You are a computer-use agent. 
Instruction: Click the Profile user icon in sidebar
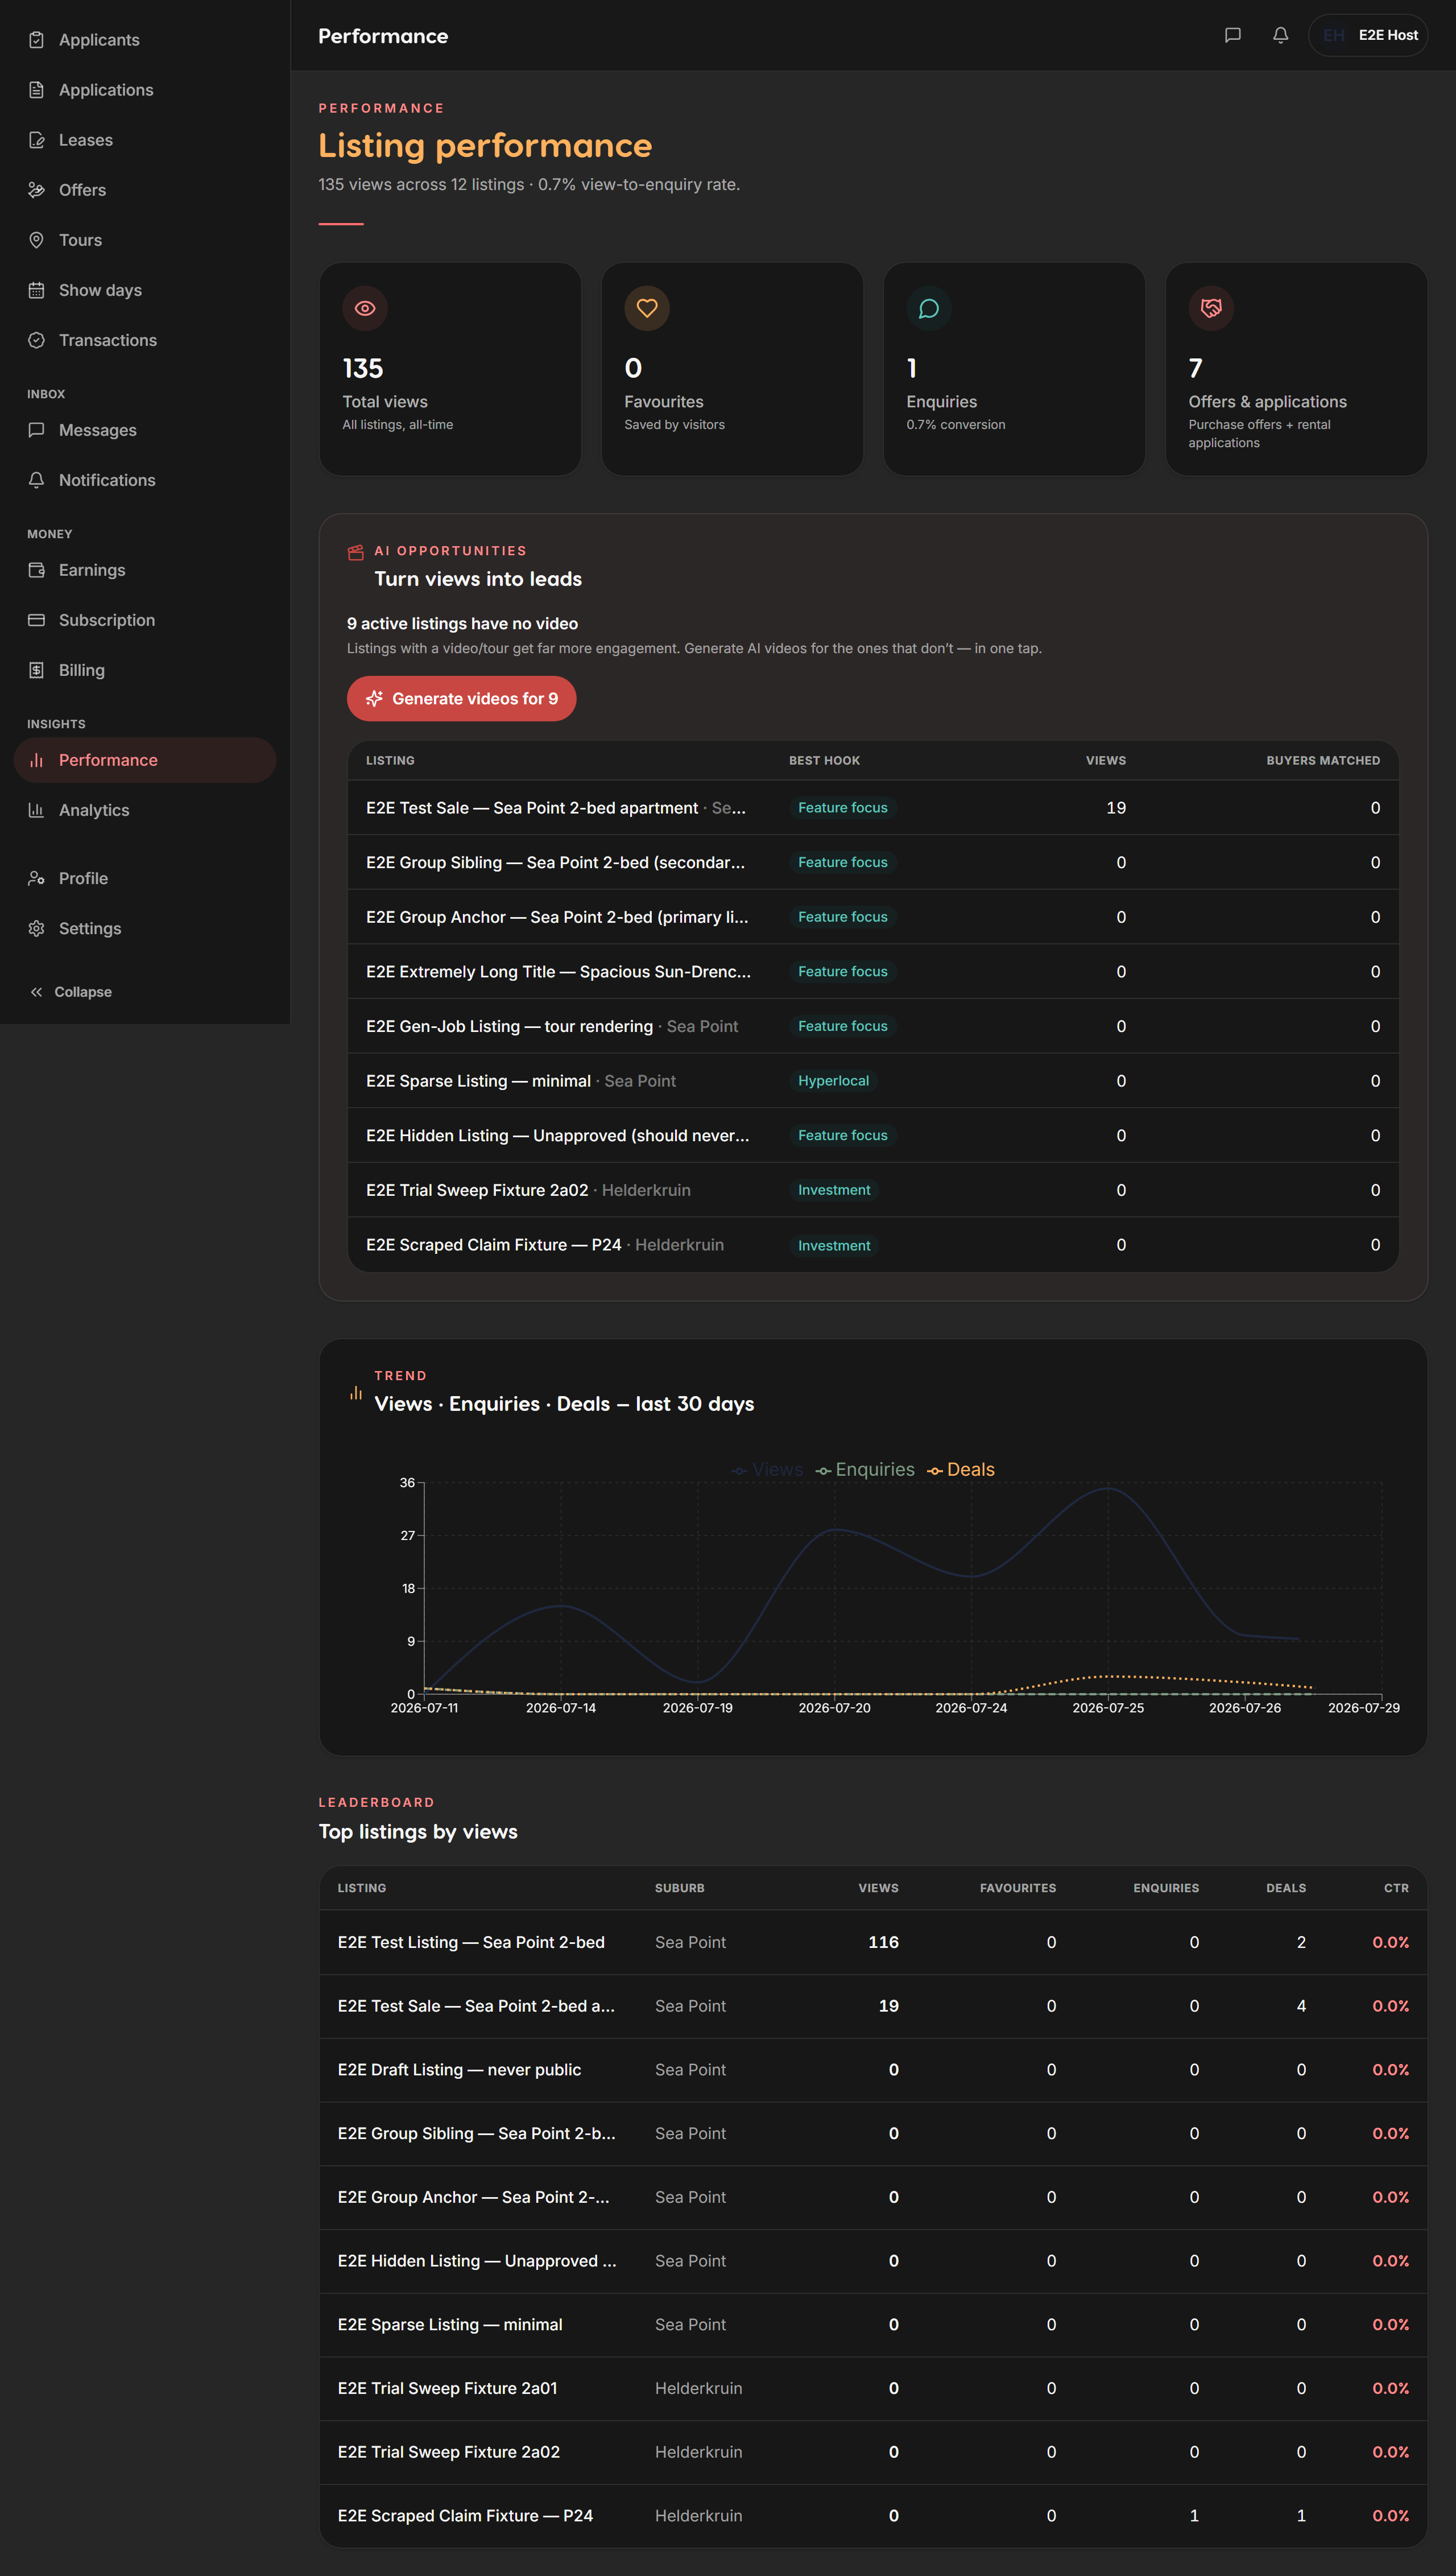coord(36,878)
